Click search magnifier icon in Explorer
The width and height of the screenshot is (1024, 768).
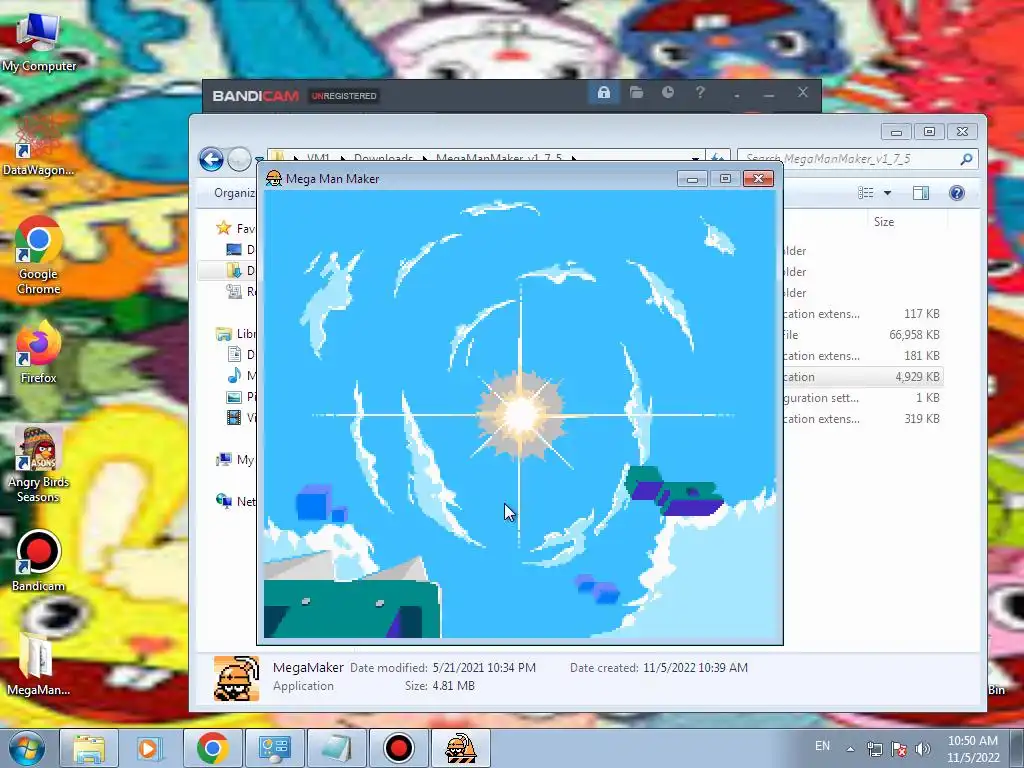click(967, 159)
